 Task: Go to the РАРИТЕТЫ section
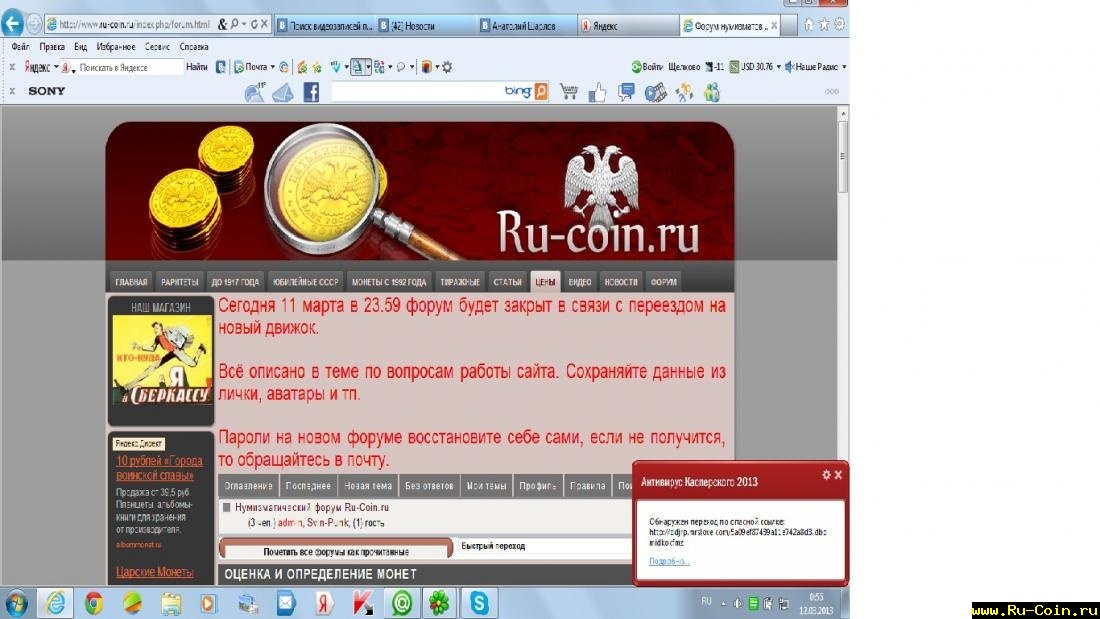coord(180,282)
